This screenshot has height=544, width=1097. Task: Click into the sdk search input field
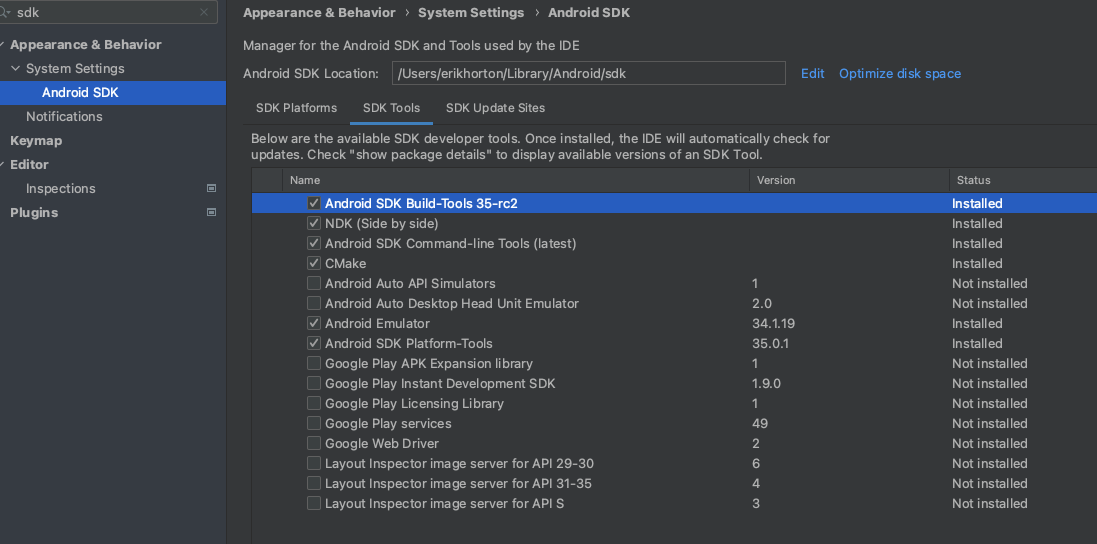tap(108, 12)
